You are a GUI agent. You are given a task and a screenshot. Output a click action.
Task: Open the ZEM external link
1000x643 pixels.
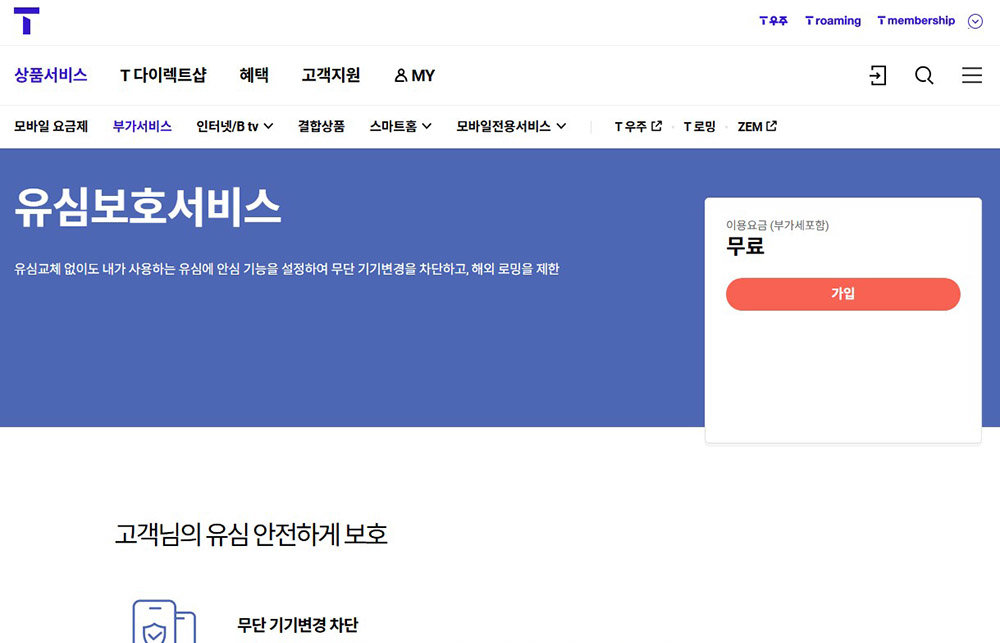(757, 127)
